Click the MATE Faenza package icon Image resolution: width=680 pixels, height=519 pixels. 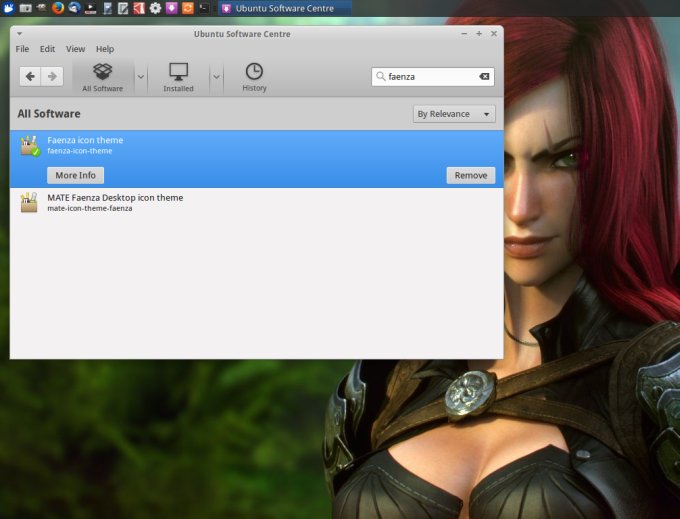coord(29,202)
